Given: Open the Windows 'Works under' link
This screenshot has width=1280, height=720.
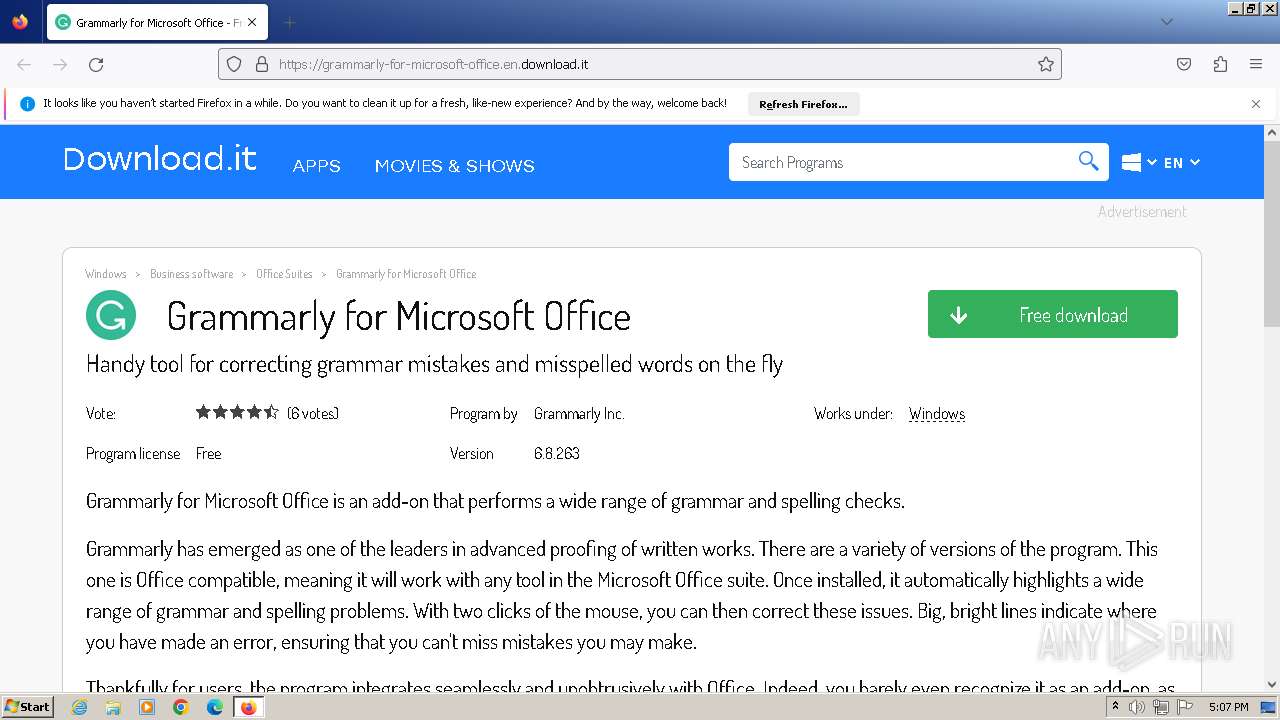Looking at the screenshot, I should (x=937, y=414).
